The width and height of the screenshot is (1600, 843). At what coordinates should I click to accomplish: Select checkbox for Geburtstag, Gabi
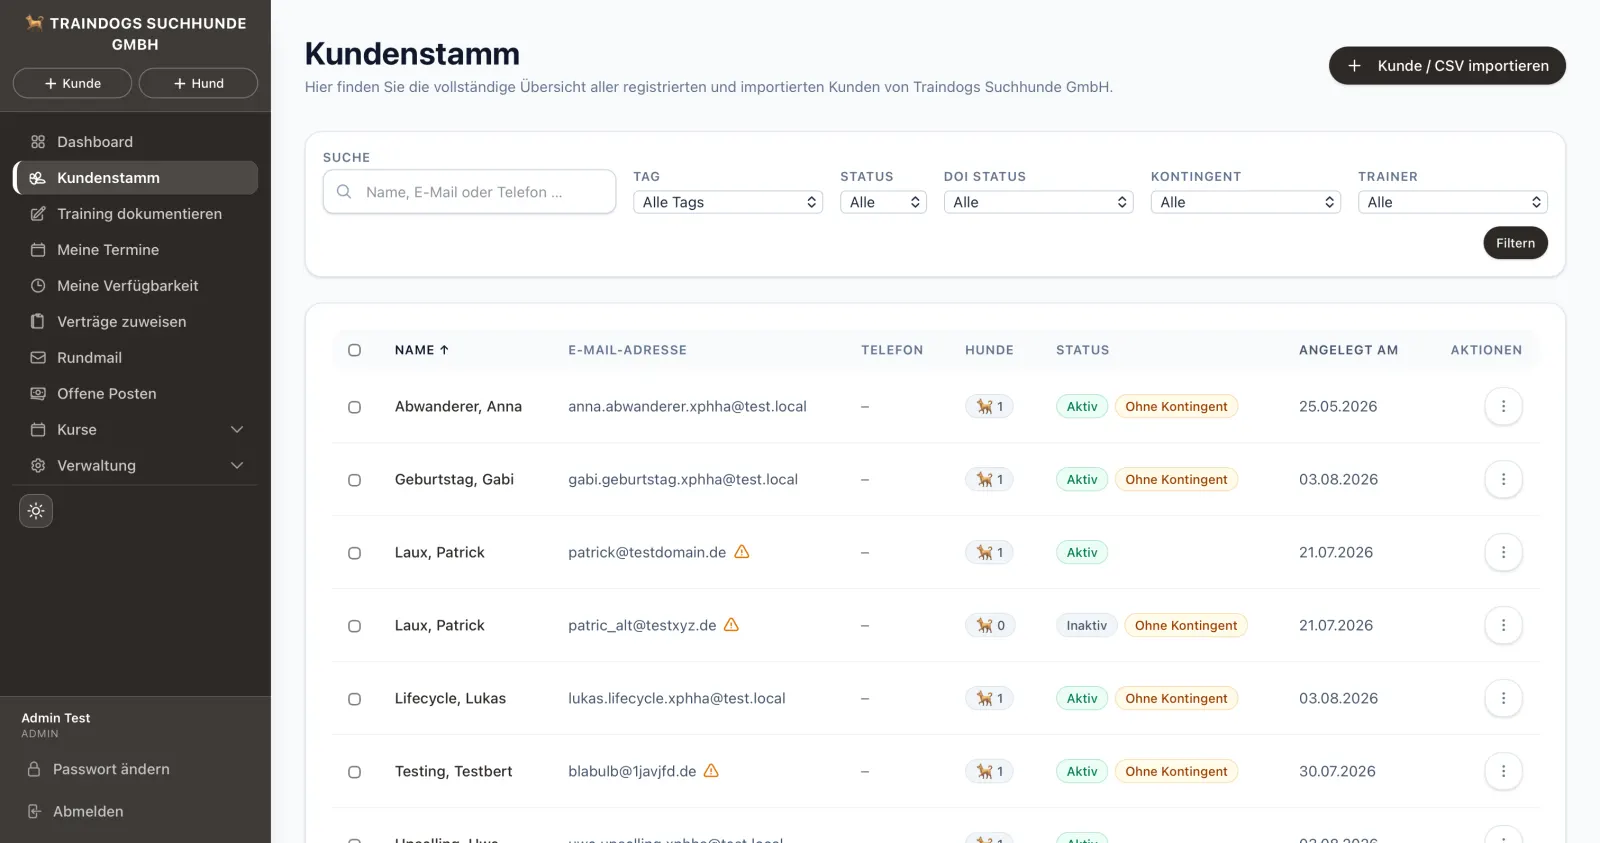354,480
